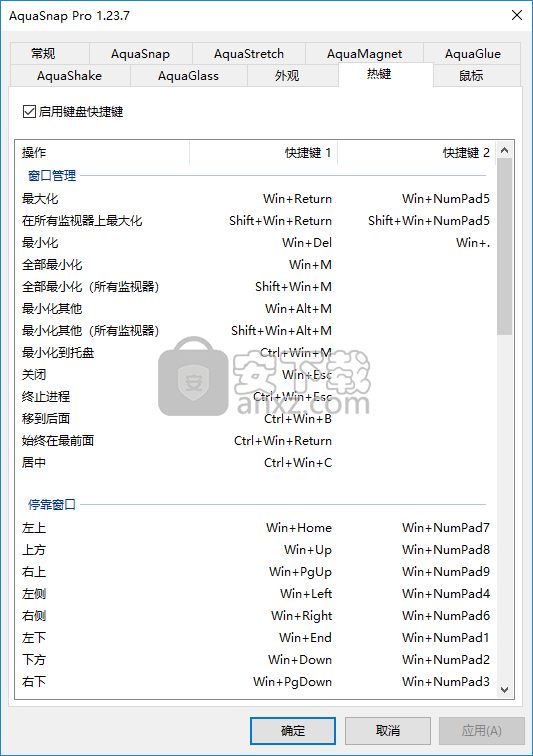Click the 应用(A) button
The image size is (533, 756).
pyautogui.click(x=481, y=731)
